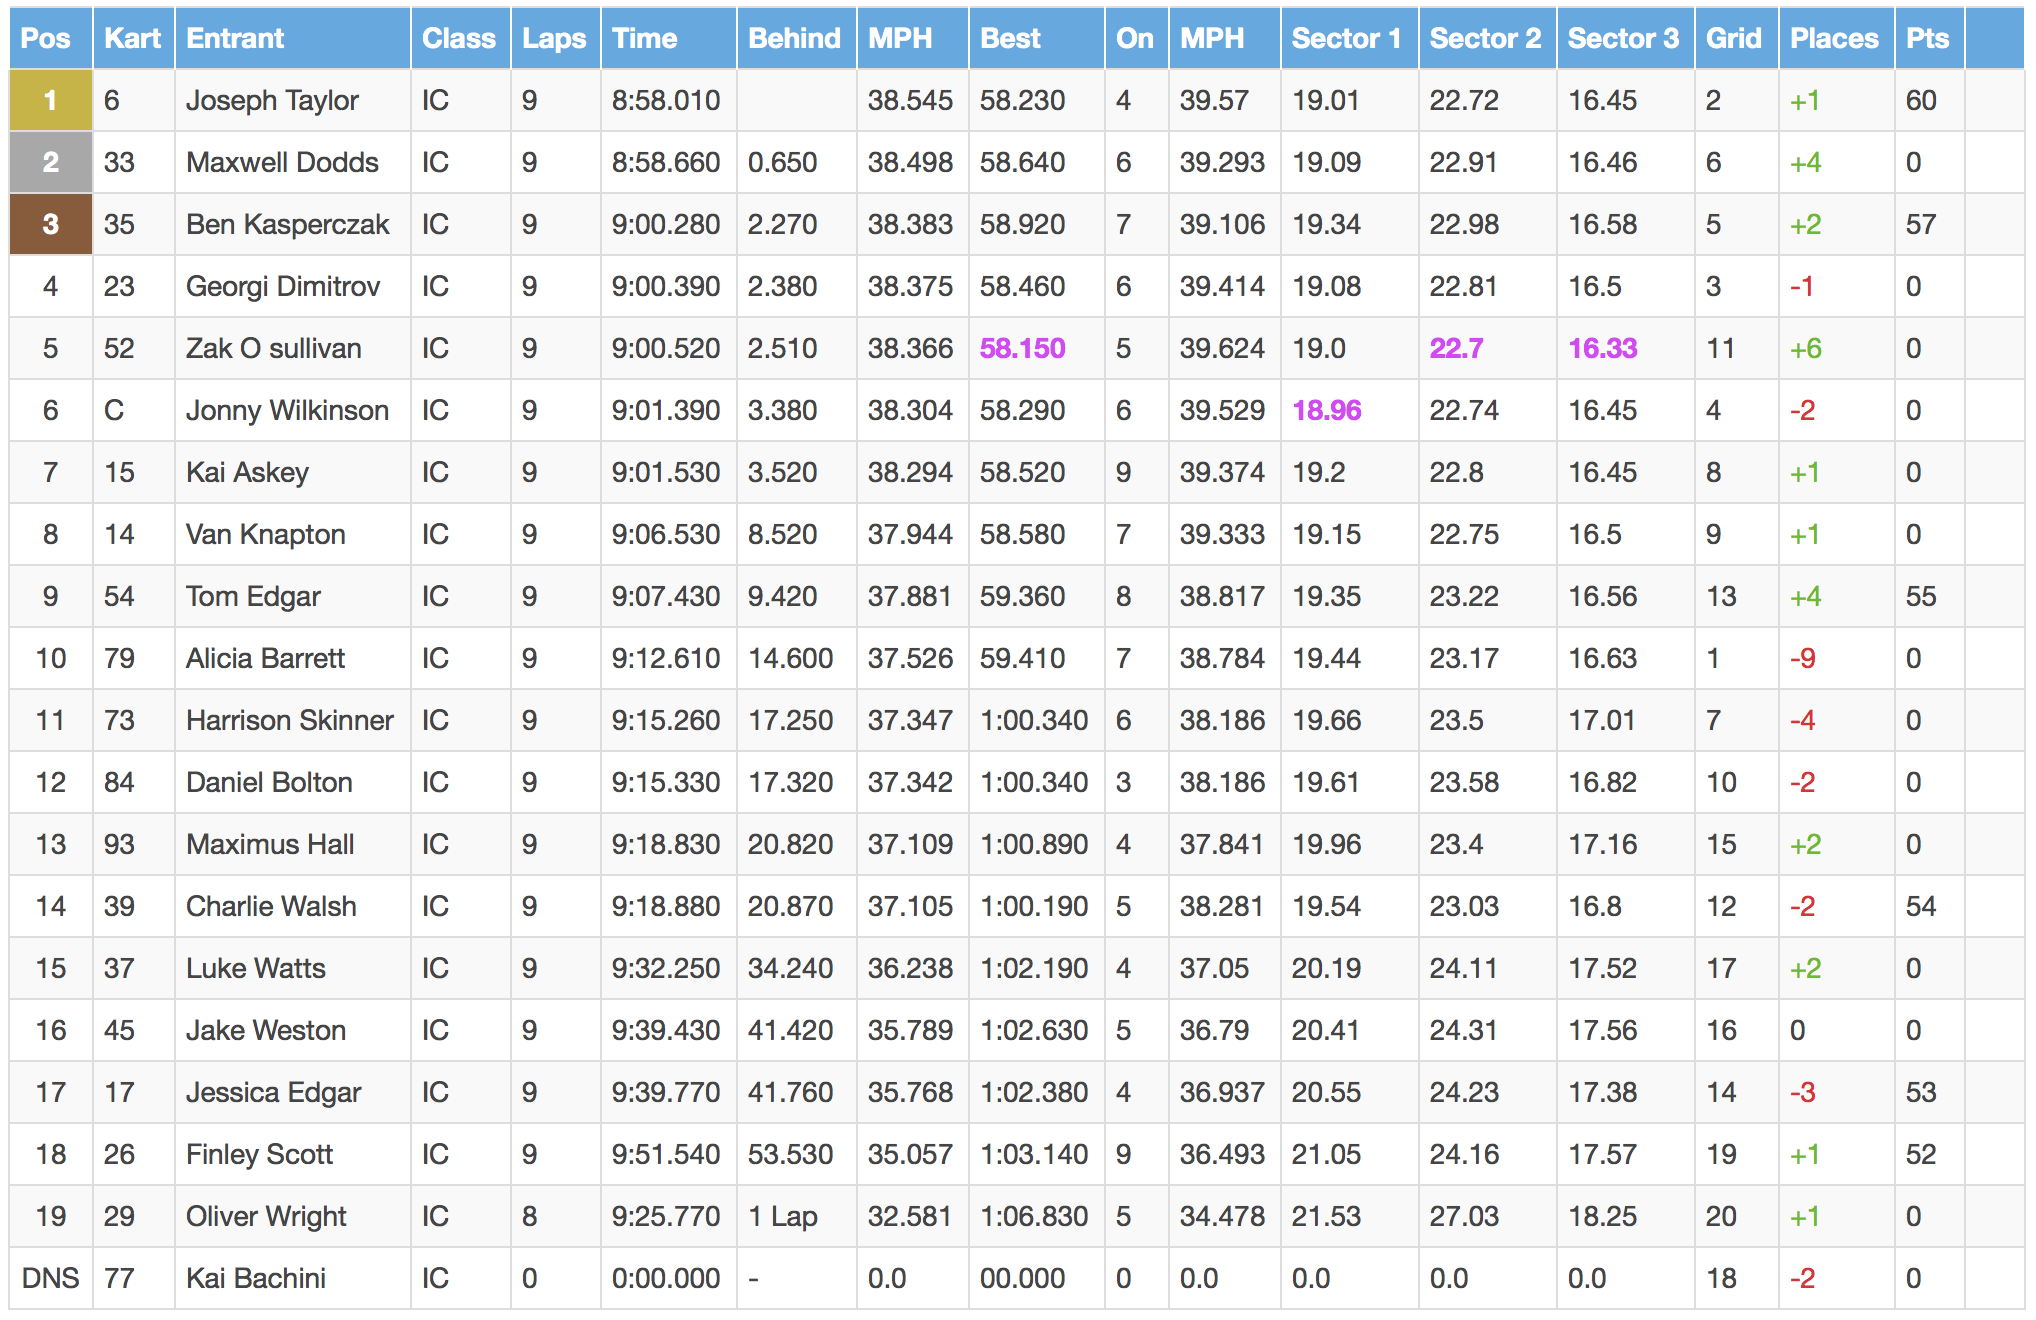The height and width of the screenshot is (1320, 2036).
Task: Select entrant Oliver Wright
Action: [266, 1216]
